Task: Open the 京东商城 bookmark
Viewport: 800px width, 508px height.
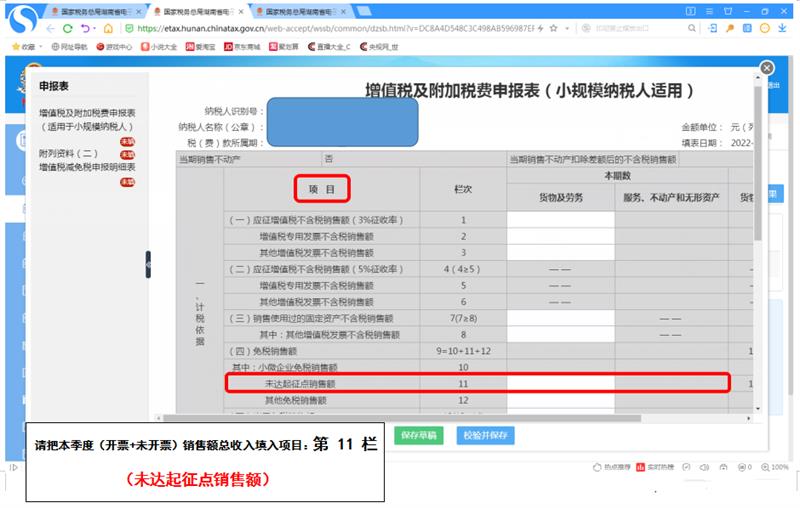Action: tap(246, 46)
